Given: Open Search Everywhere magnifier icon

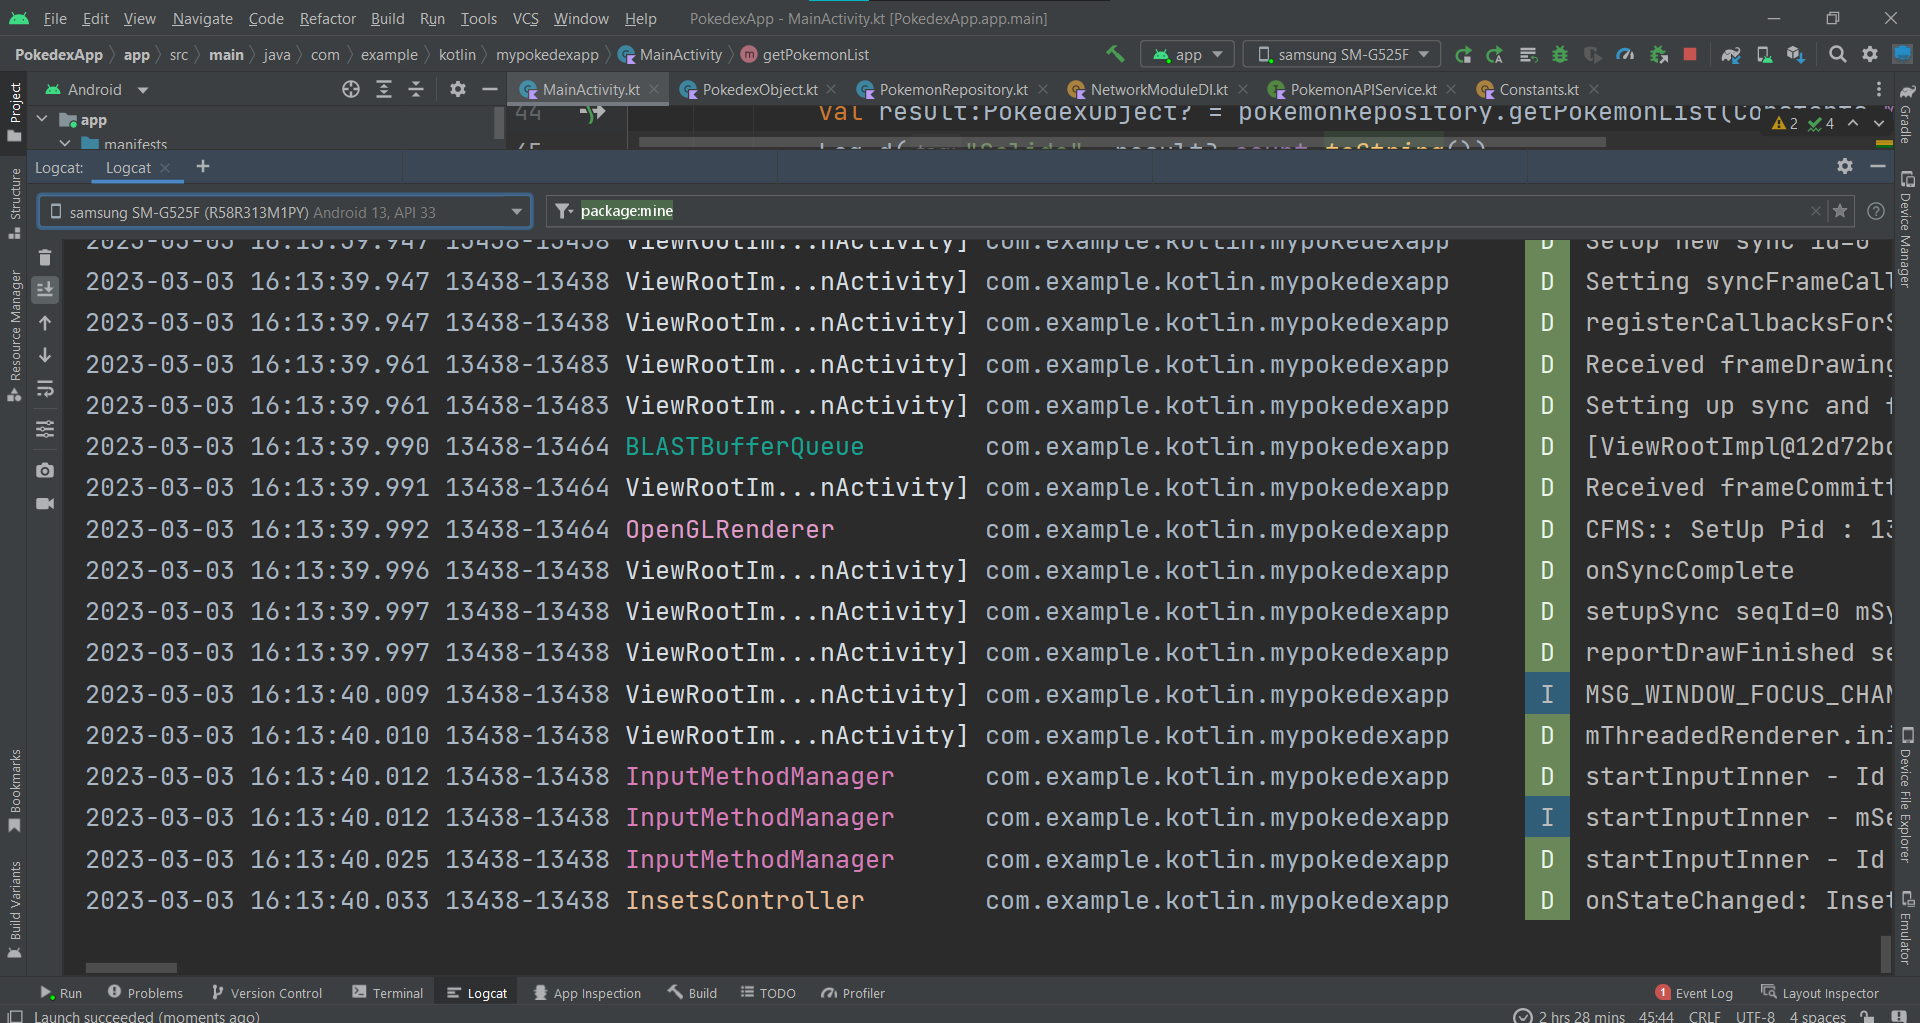Looking at the screenshot, I should (1837, 55).
